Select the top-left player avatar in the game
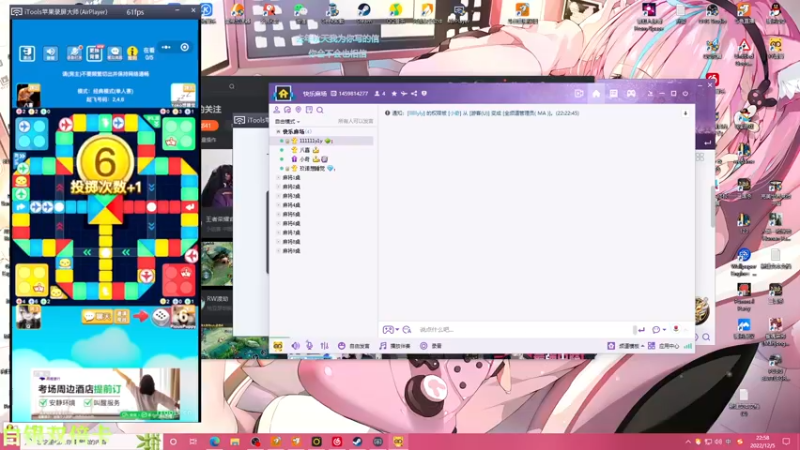Image resolution: width=800 pixels, height=450 pixels. [x=29, y=95]
